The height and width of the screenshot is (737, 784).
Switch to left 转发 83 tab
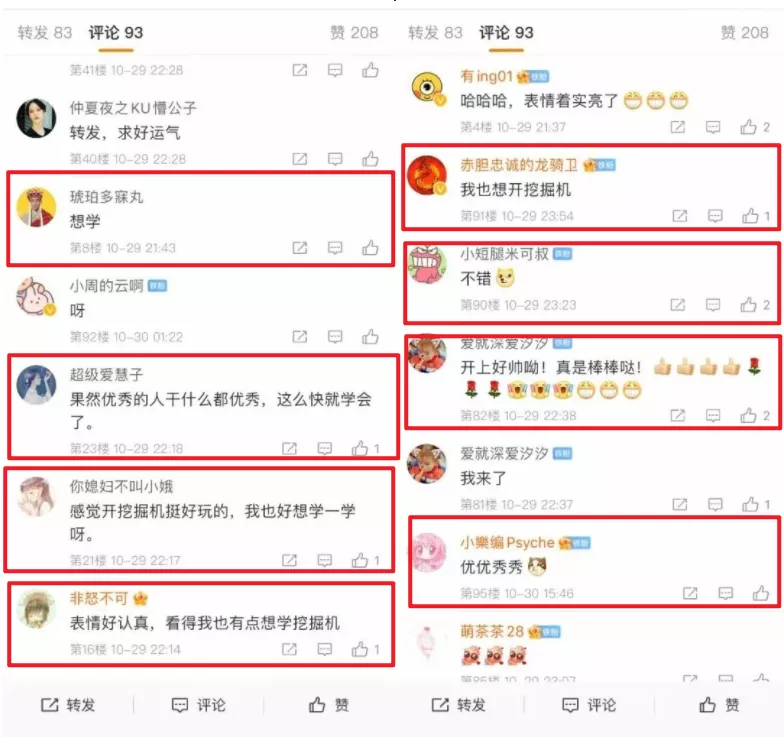click(45, 33)
